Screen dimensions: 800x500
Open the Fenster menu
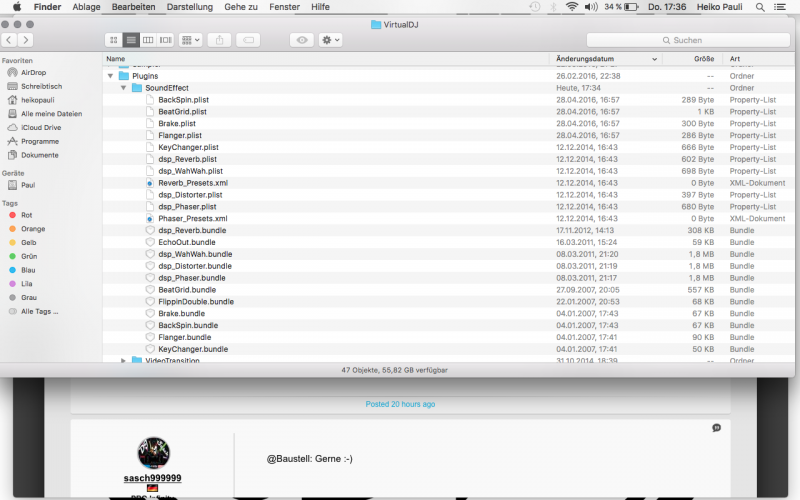(x=285, y=7)
